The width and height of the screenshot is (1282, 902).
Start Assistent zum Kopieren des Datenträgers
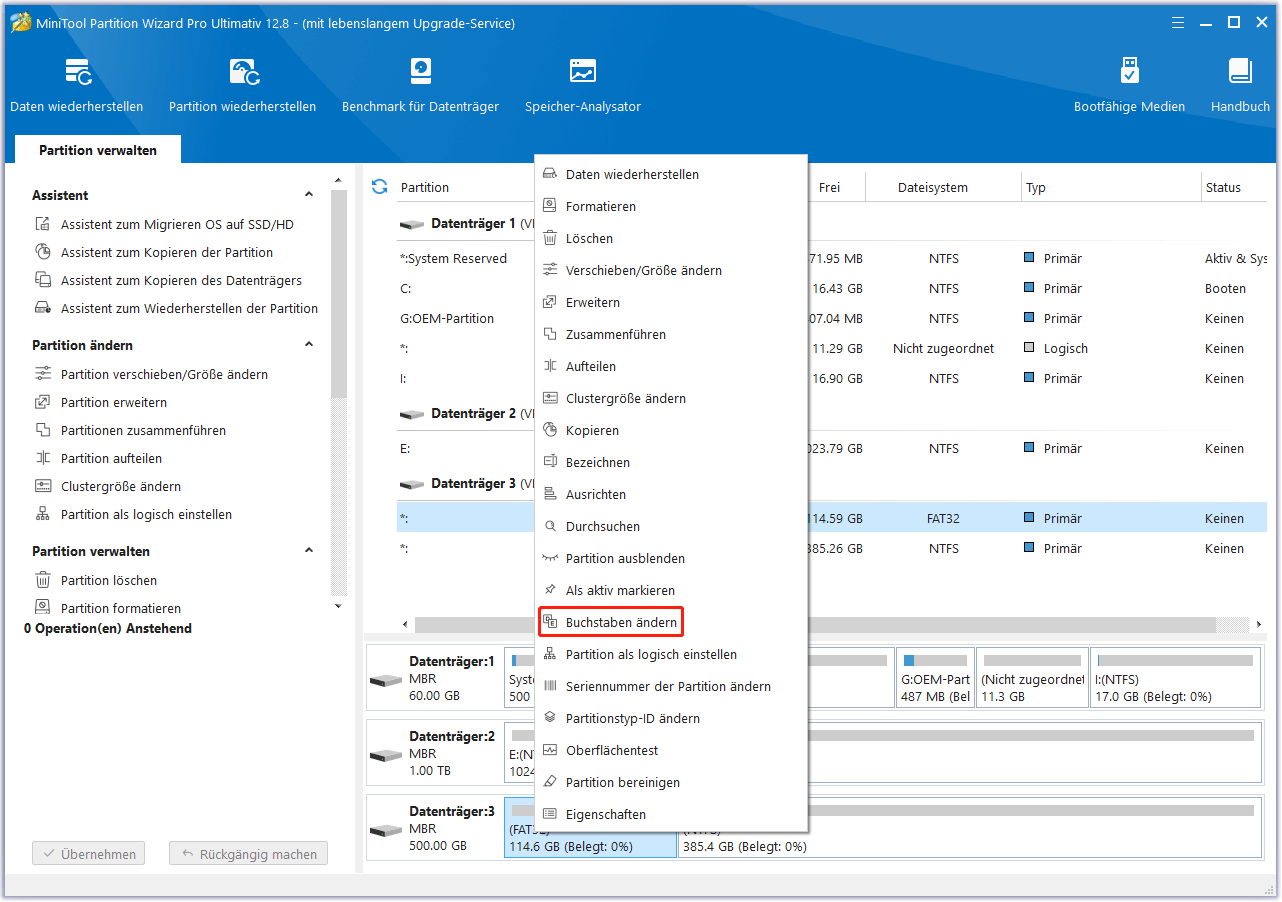pyautogui.click(x=181, y=281)
